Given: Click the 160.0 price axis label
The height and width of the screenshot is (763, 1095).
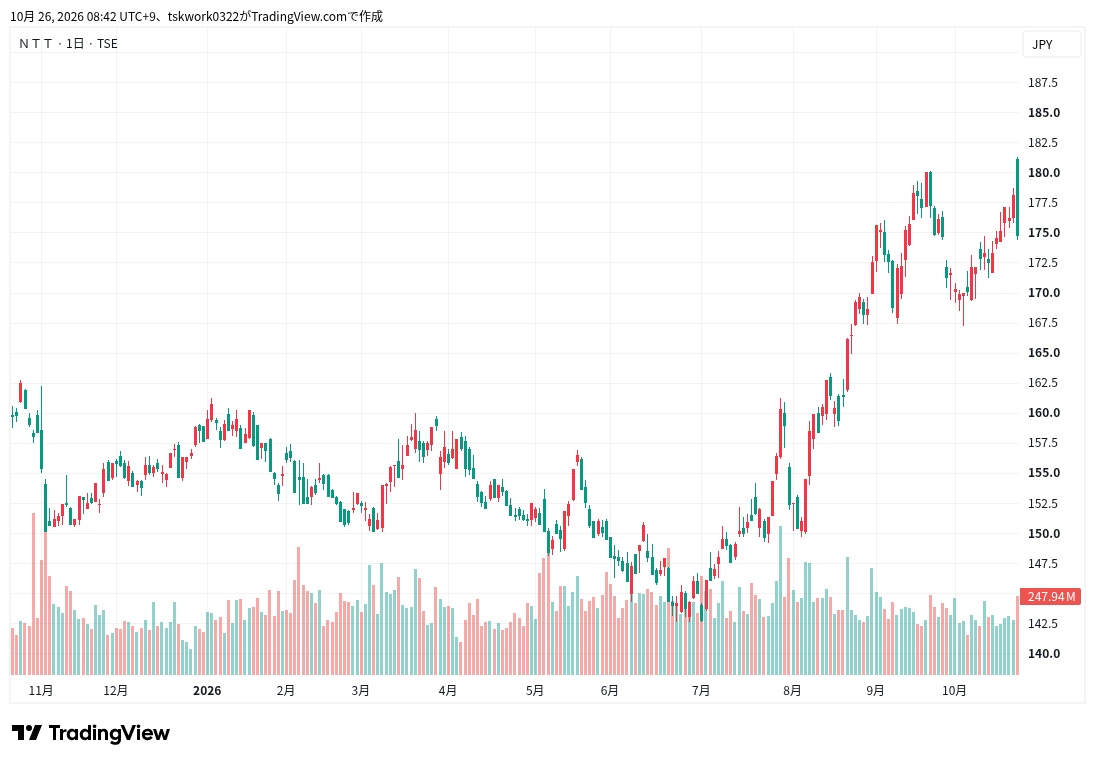Looking at the screenshot, I should click(1043, 413).
